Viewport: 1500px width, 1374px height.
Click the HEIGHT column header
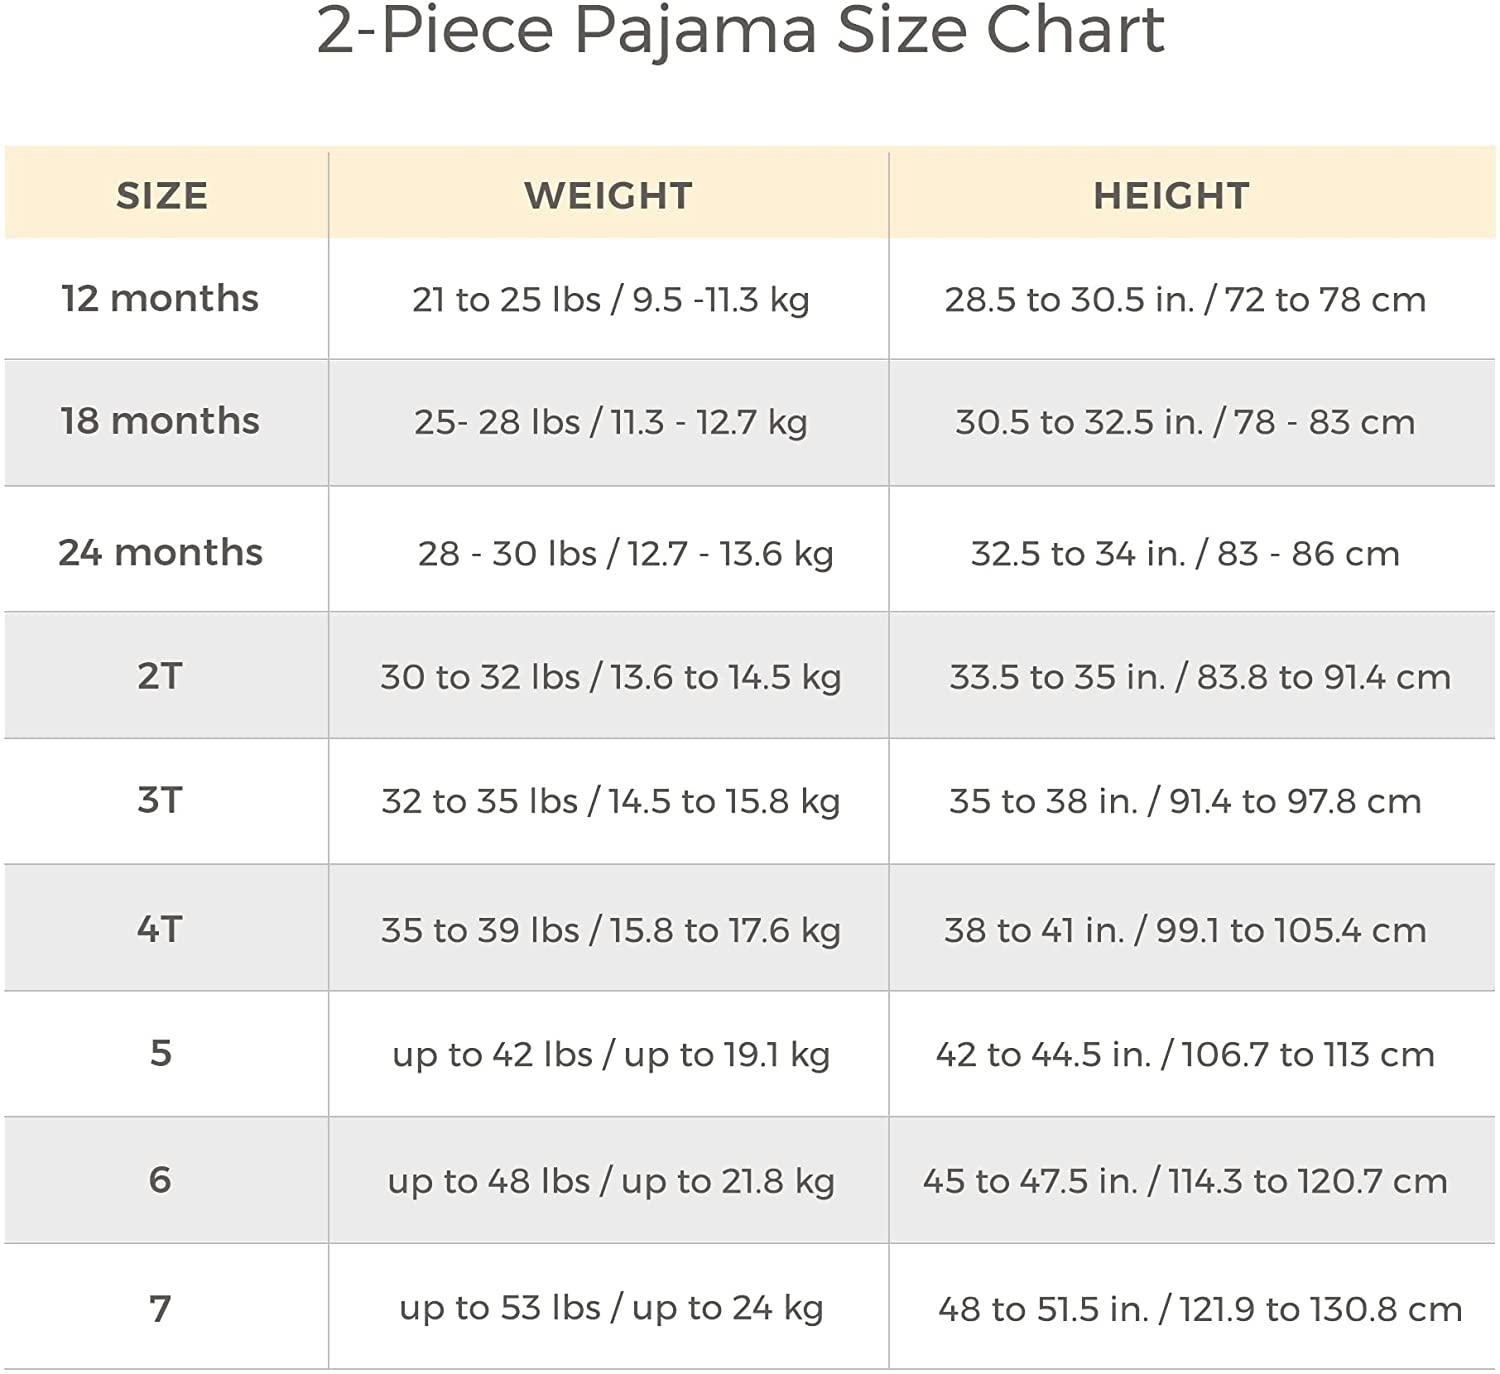(x=1171, y=196)
